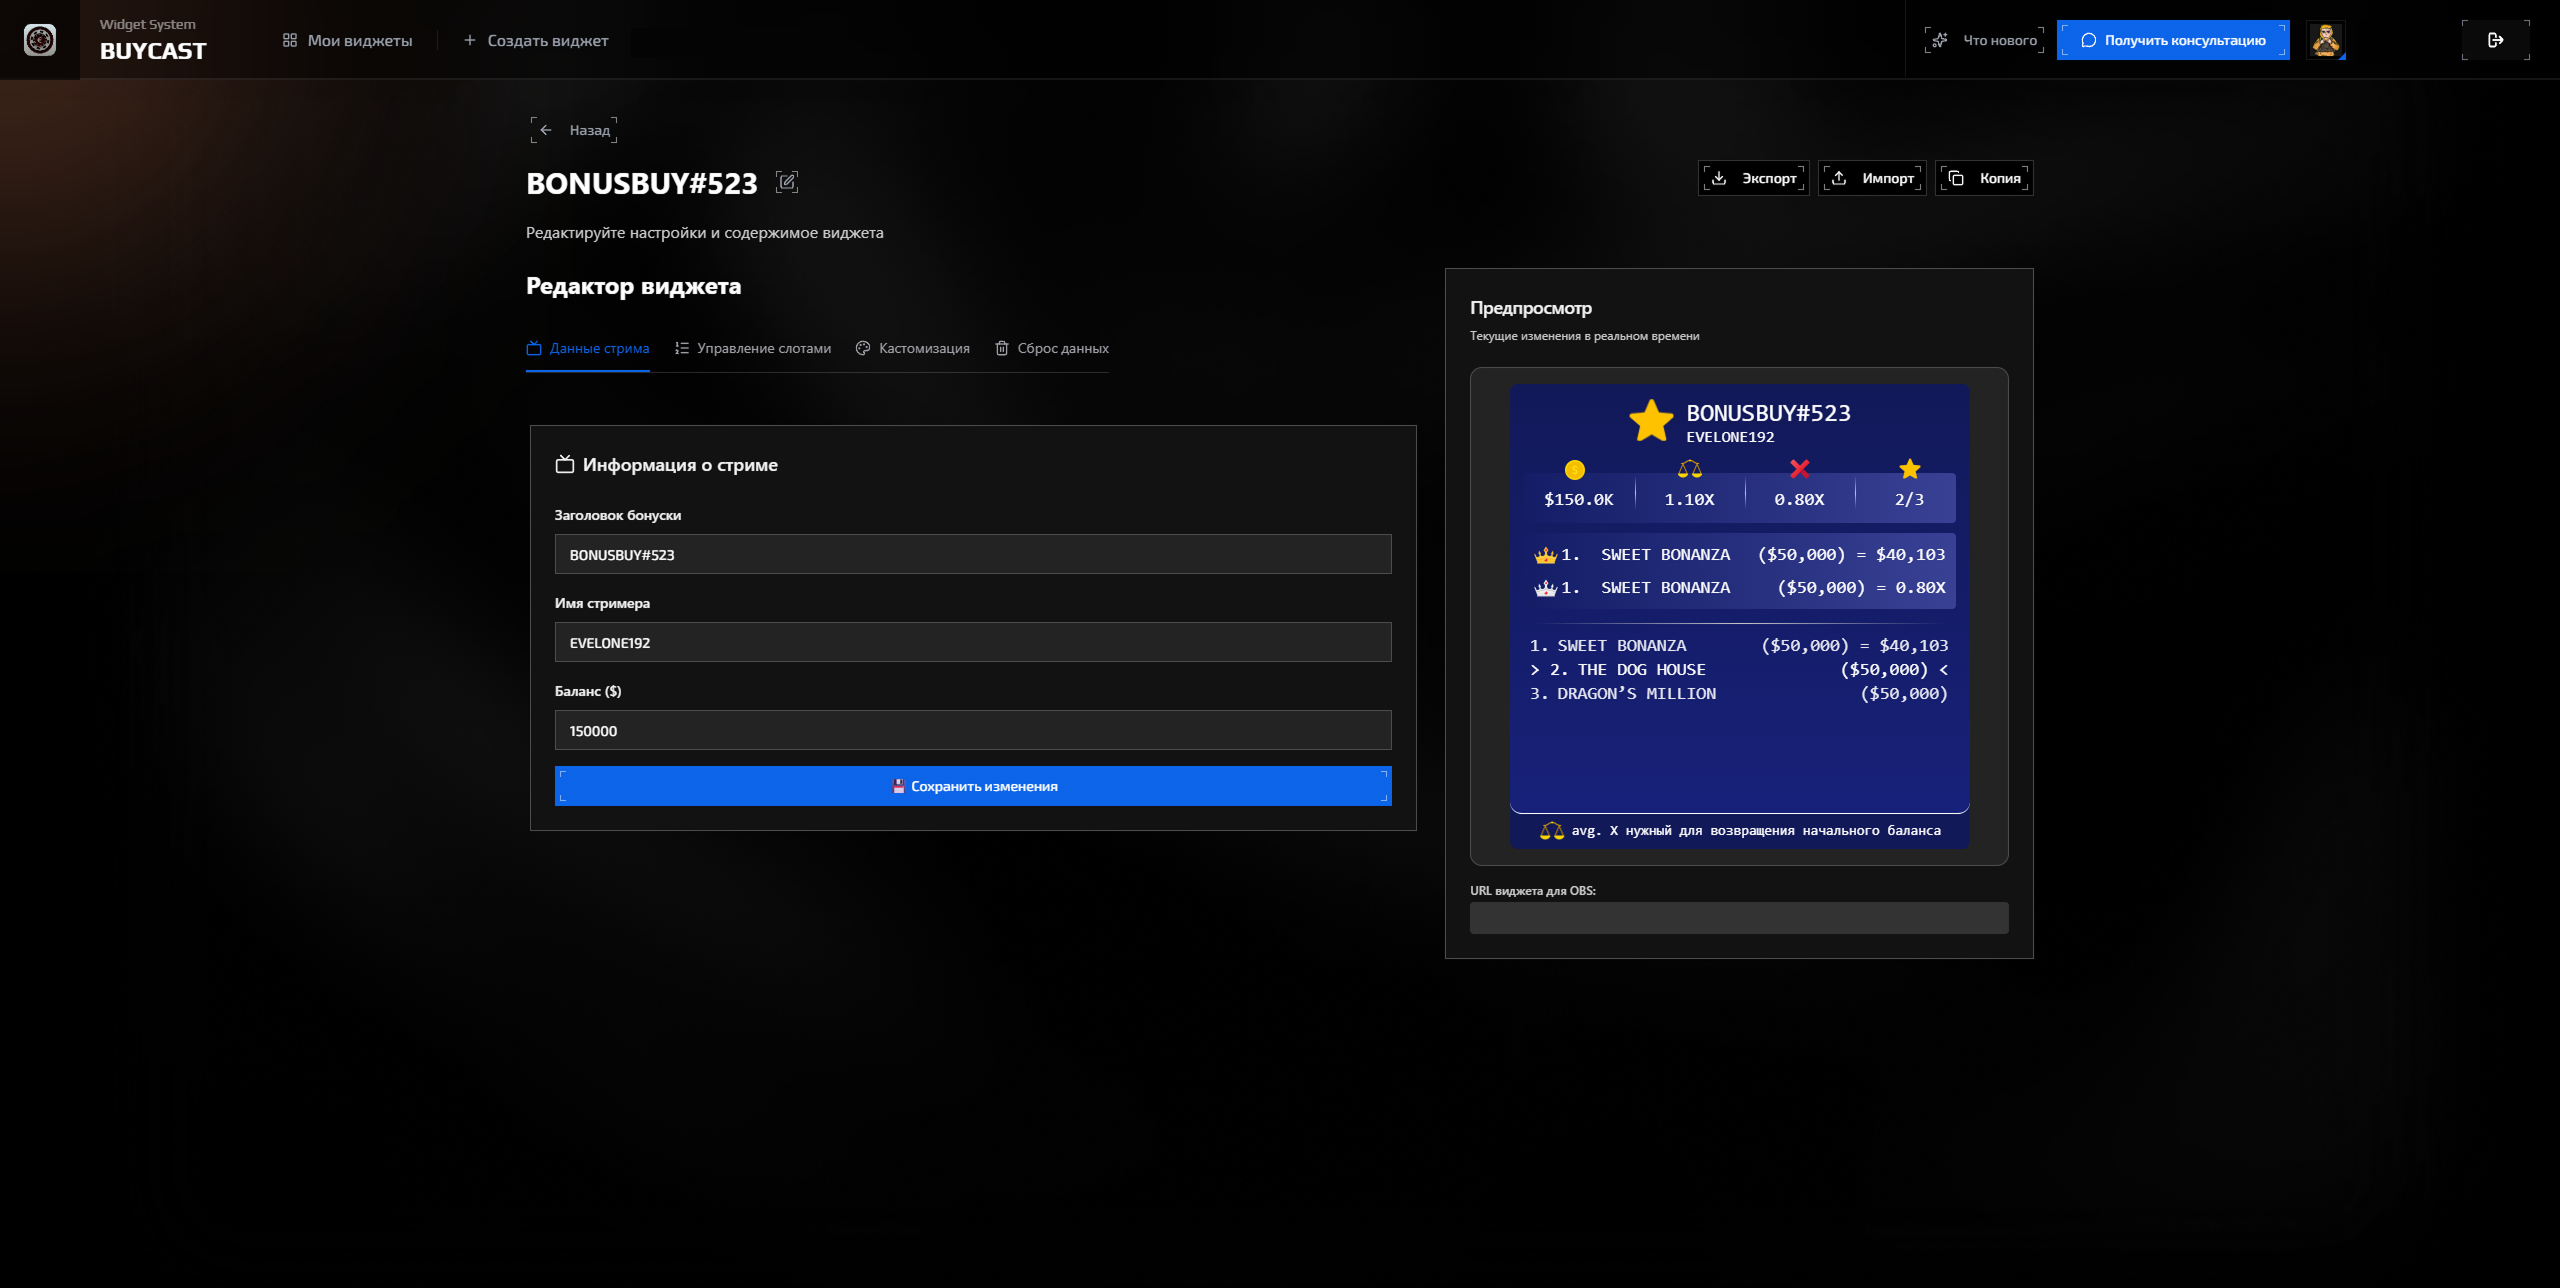Viewport: 2560px width, 1288px height.
Task: Open Что нового
Action: (x=1985, y=40)
